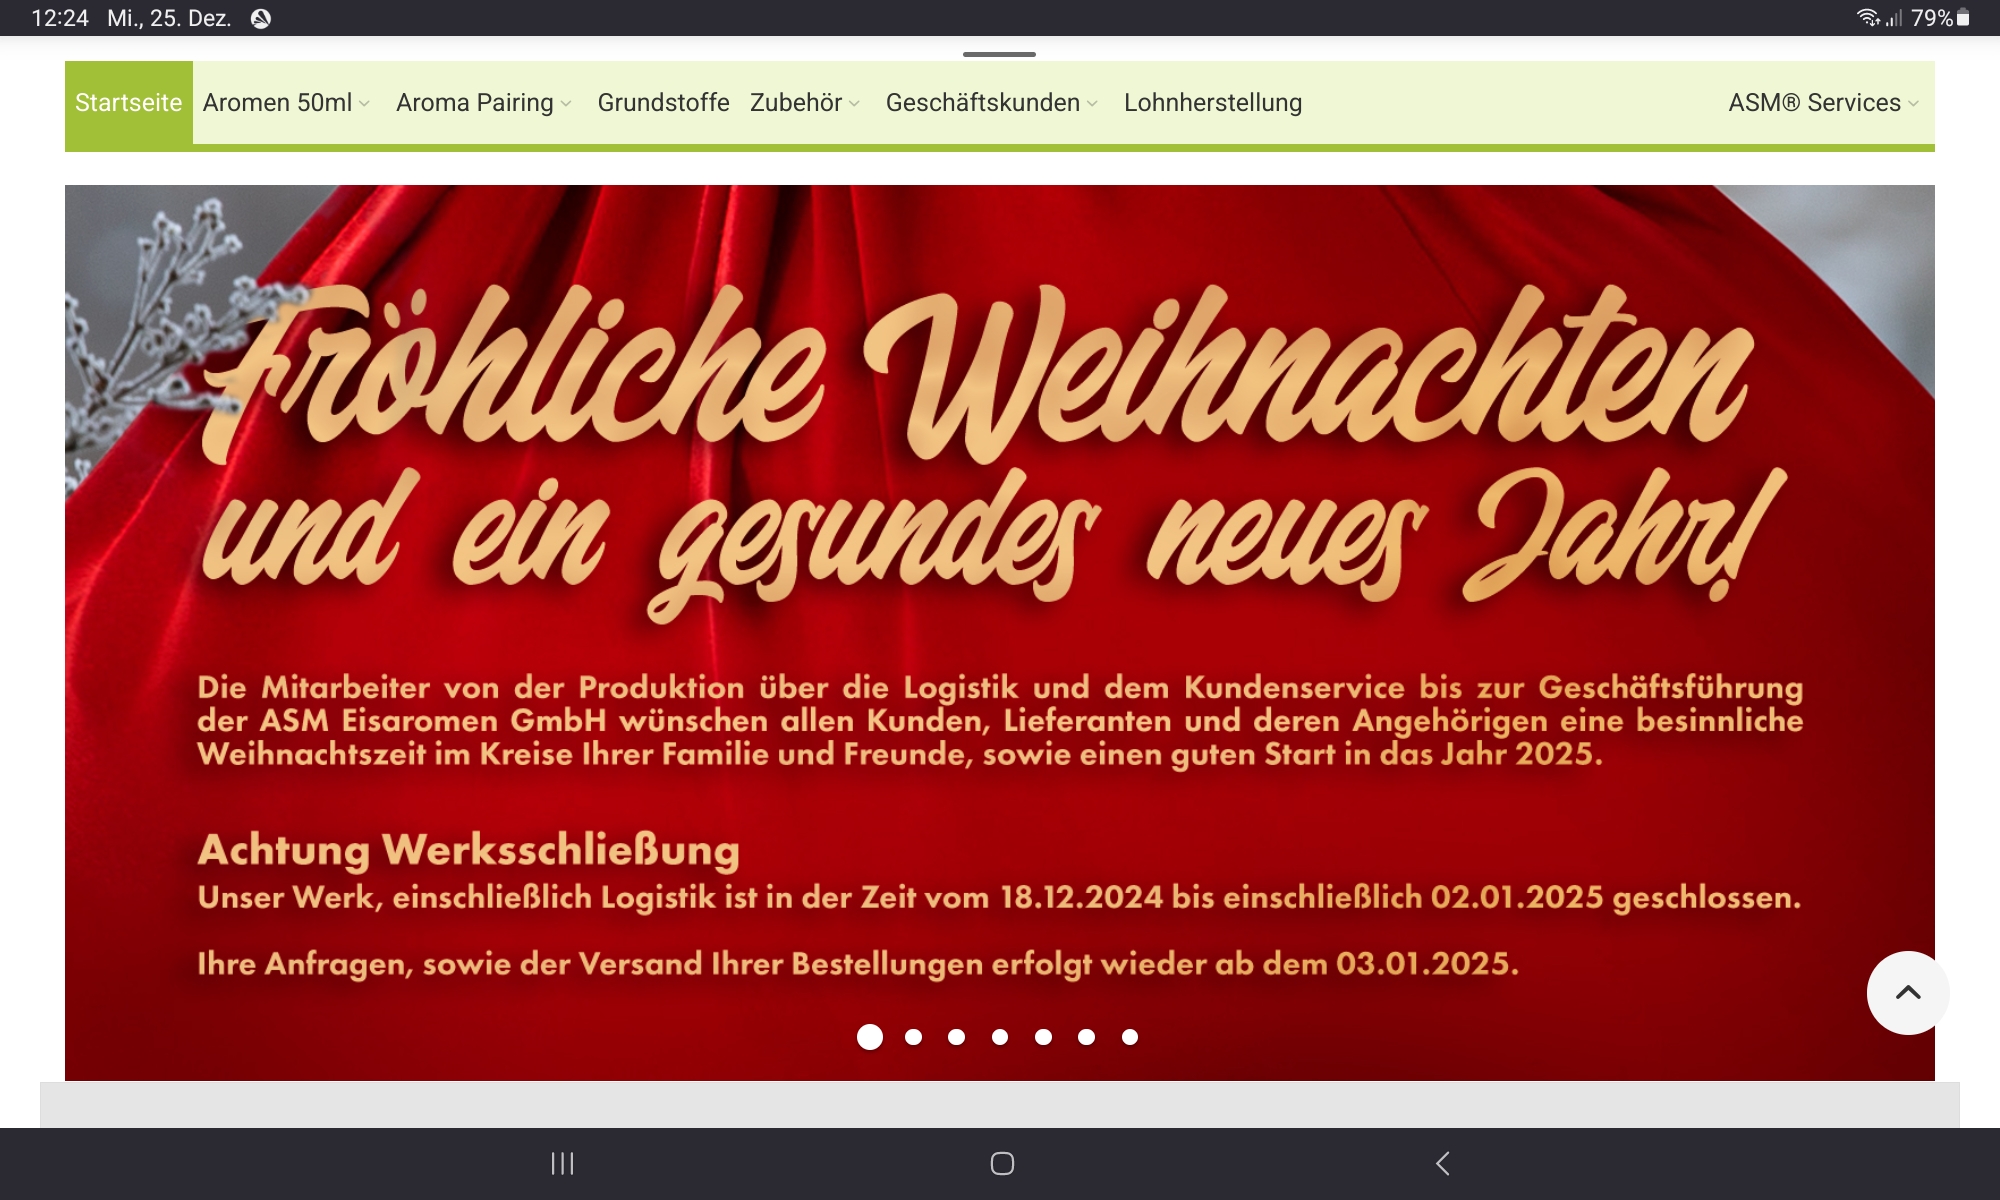This screenshot has height=1200, width=2000.
Task: Tap the battery indicator icon
Action: 1963,18
